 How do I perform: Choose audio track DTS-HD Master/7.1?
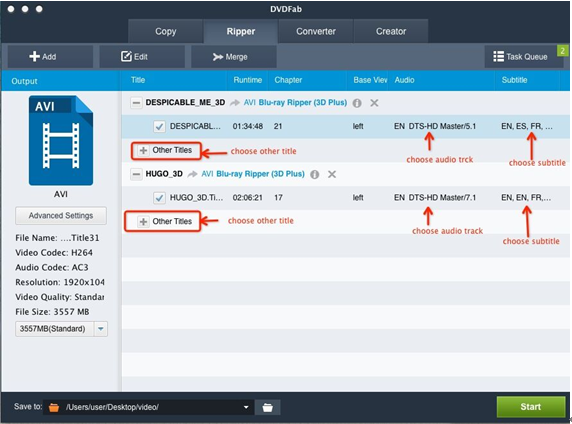pos(435,197)
